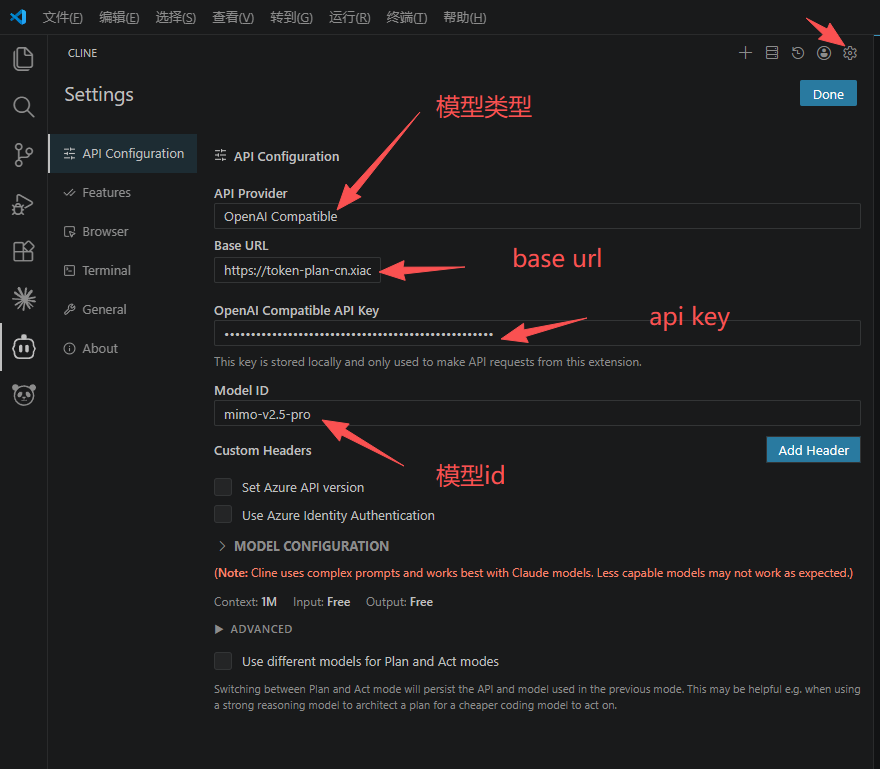
Task: Open Run and Debug view
Action: pos(23,204)
